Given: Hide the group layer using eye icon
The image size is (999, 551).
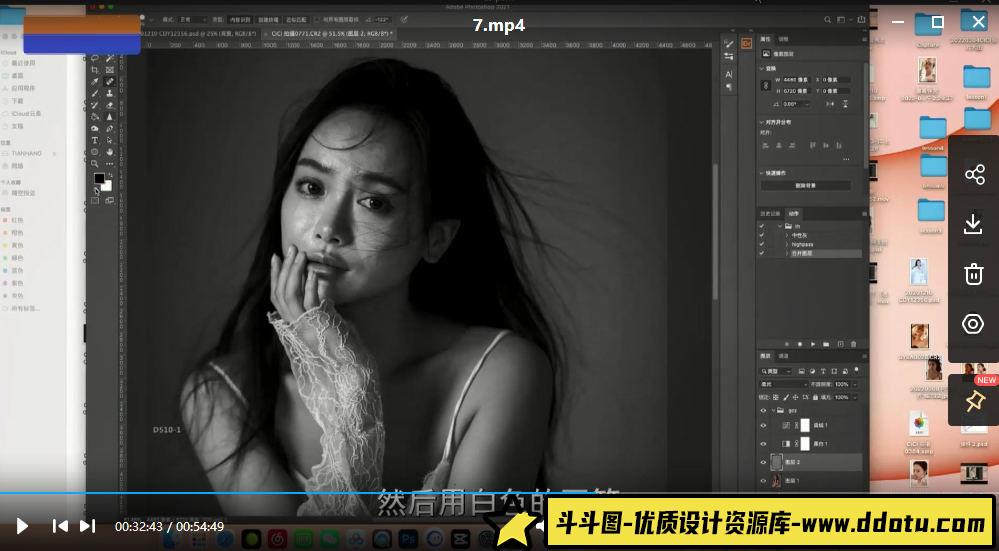Looking at the screenshot, I should [763, 411].
